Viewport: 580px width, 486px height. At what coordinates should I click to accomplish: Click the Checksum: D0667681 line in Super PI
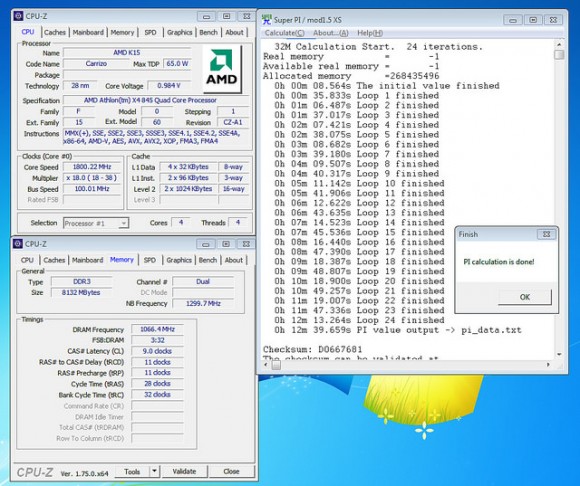tap(313, 349)
